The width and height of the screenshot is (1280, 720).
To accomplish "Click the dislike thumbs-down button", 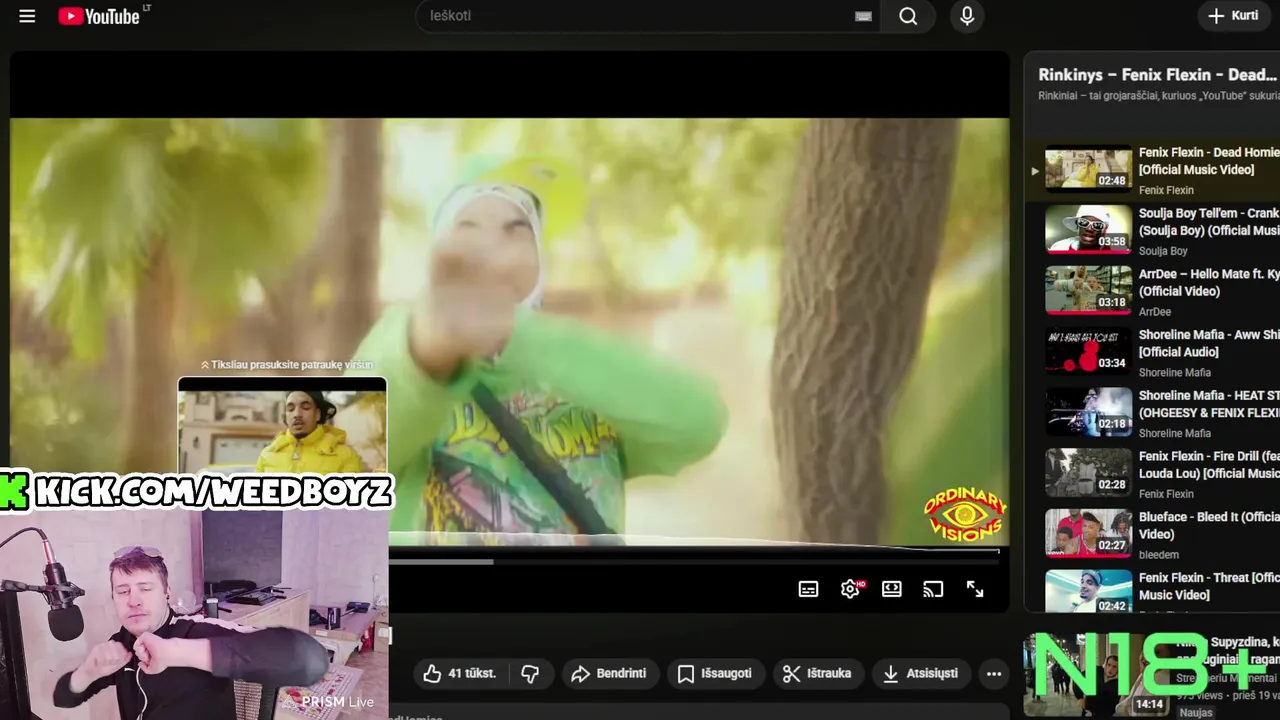I will [530, 674].
